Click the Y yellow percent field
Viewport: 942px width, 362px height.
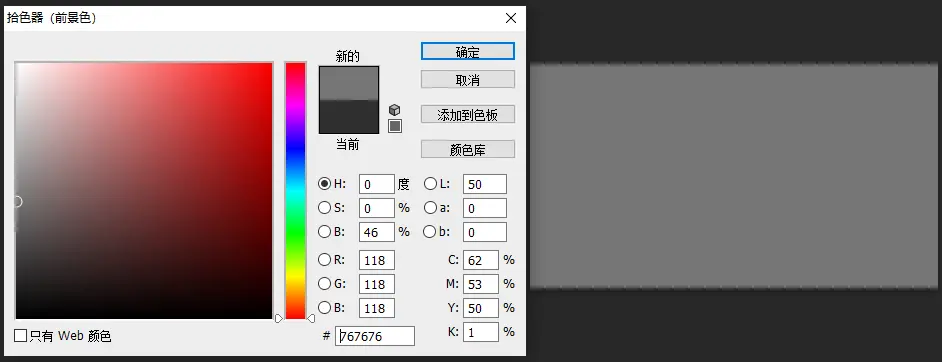click(x=481, y=308)
